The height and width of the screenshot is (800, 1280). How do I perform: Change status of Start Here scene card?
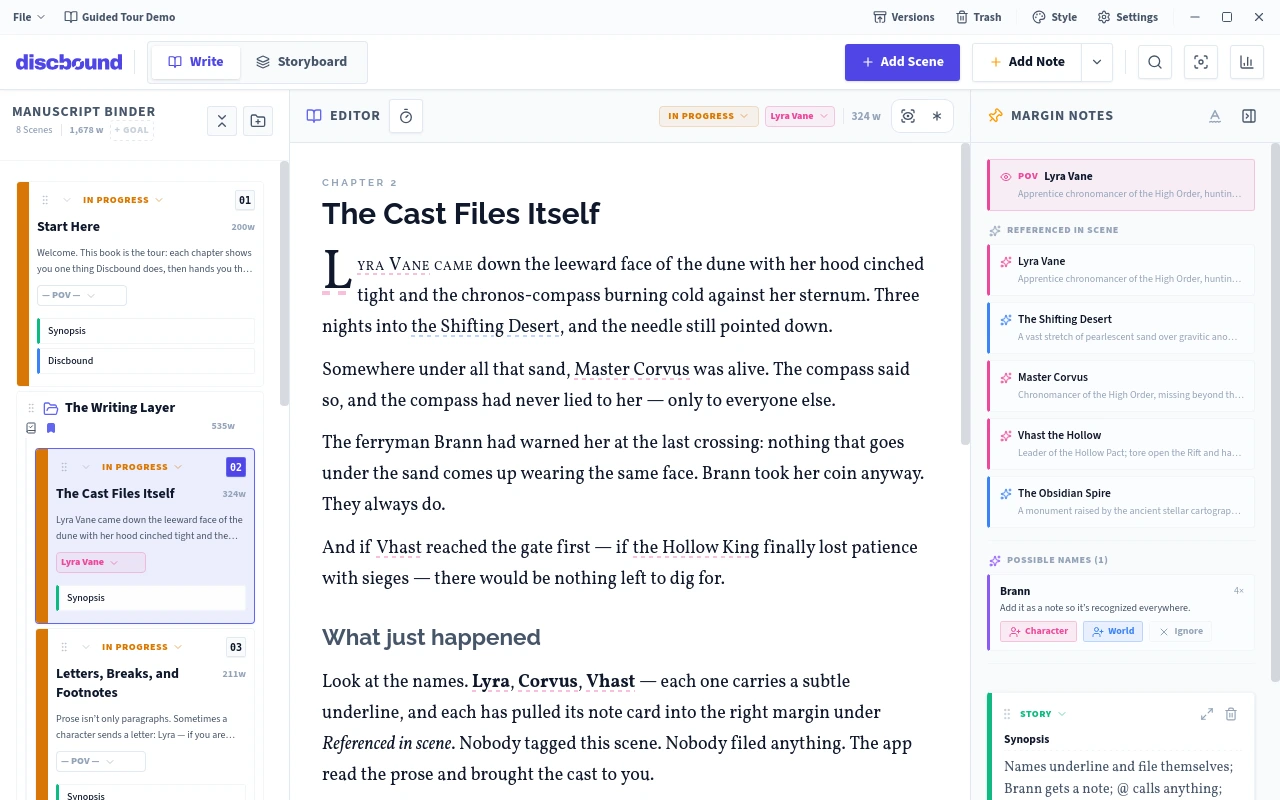point(123,200)
